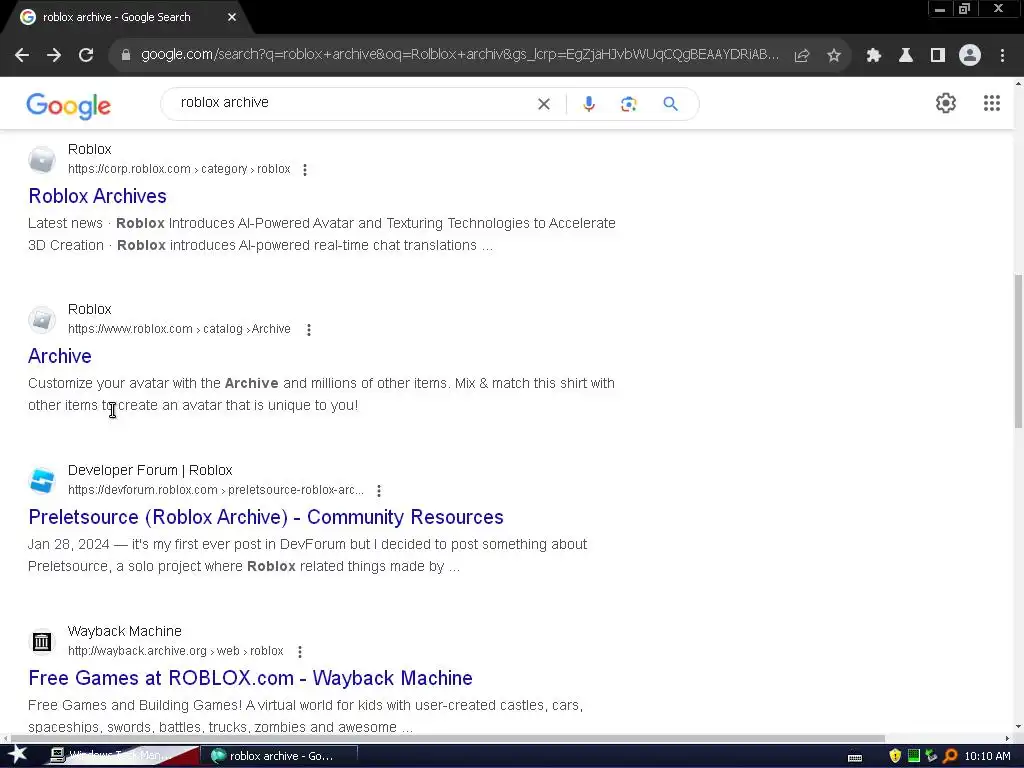
Task: Clear the search box text
Action: coord(543,104)
